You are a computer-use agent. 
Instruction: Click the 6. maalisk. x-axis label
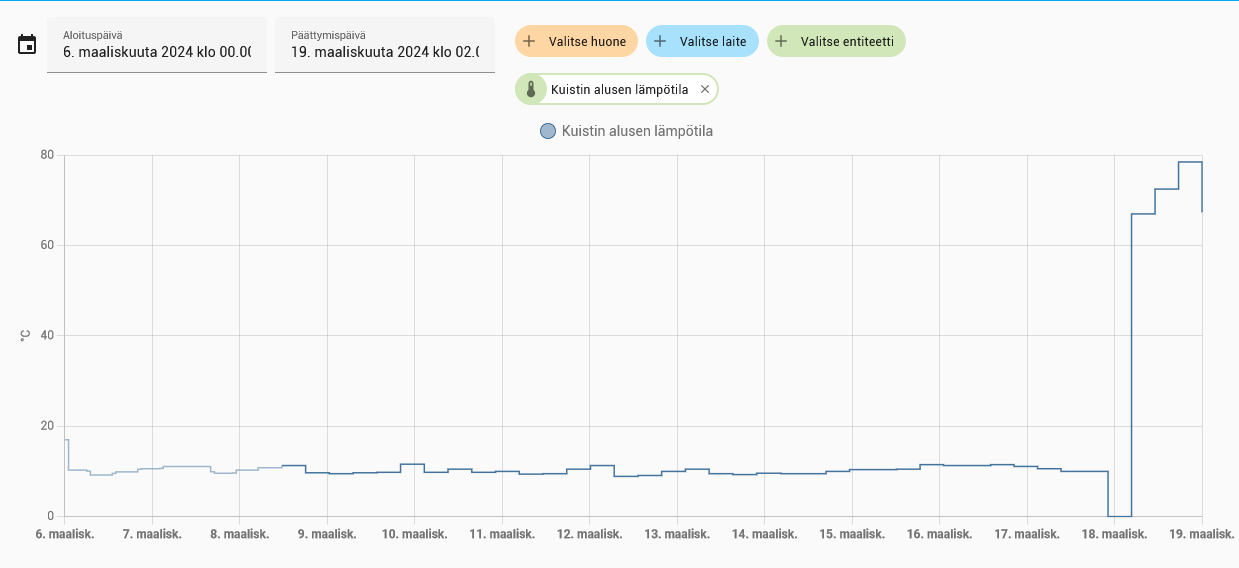65,534
